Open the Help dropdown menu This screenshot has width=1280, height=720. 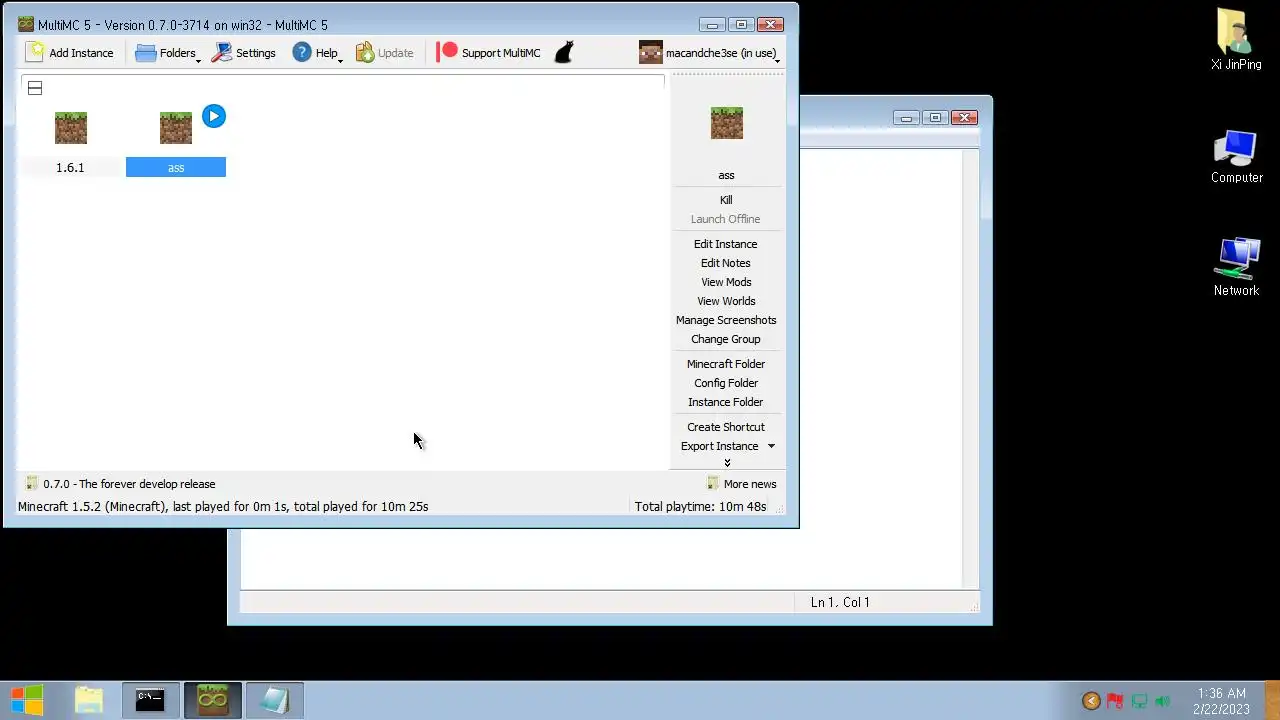[x=318, y=53]
